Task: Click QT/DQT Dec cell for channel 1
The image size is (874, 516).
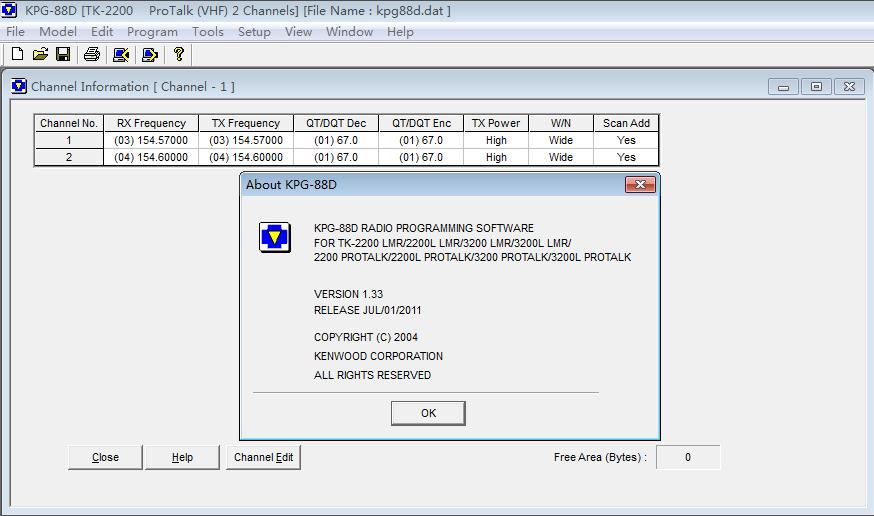Action: [x=336, y=140]
